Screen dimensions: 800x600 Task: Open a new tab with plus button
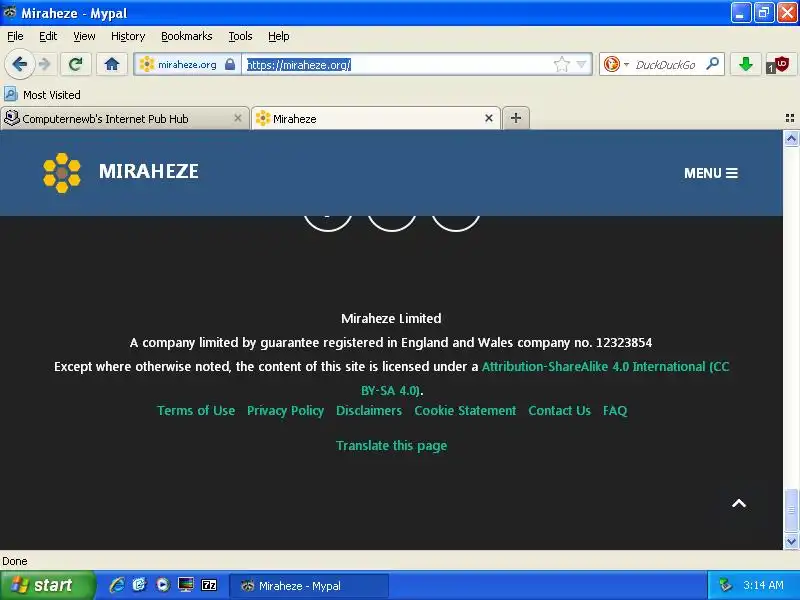pyautogui.click(x=516, y=118)
